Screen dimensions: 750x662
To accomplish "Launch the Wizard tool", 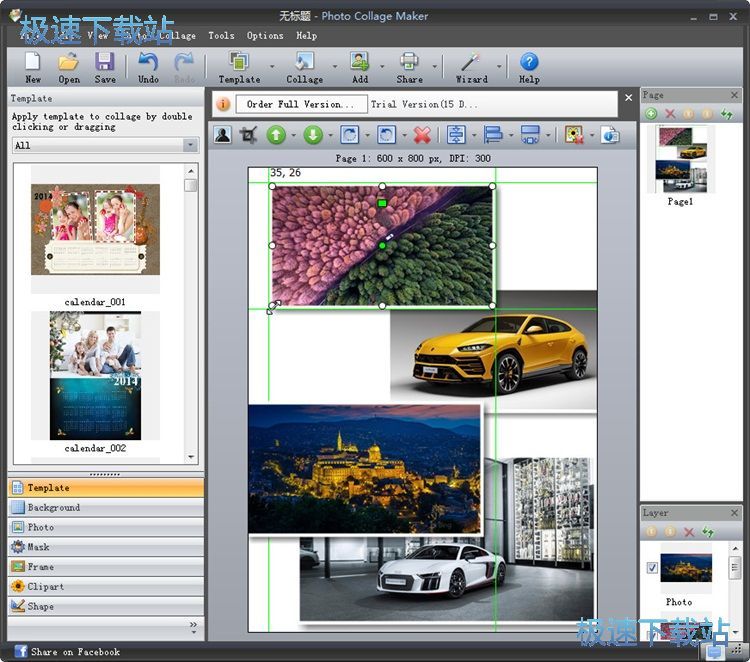I will [x=471, y=66].
